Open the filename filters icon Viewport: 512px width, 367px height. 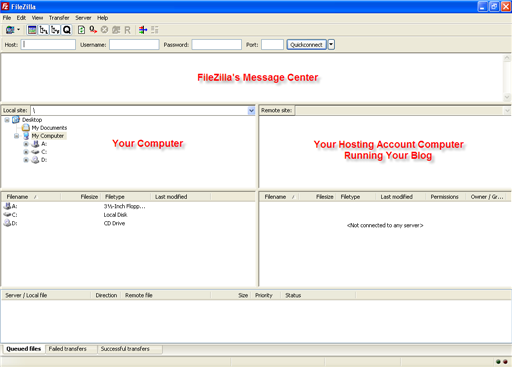point(143,30)
